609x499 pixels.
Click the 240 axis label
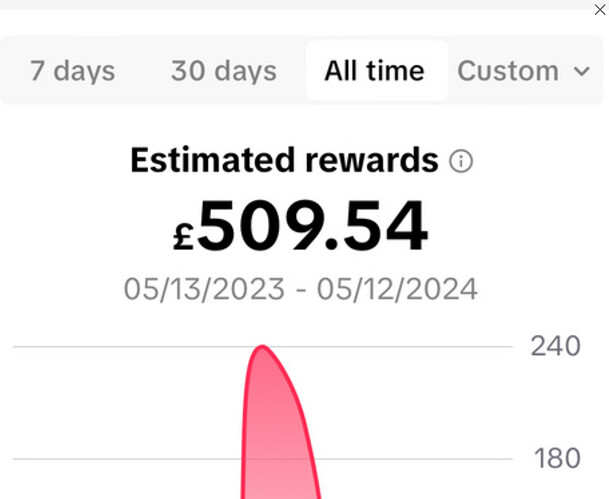[x=555, y=346]
